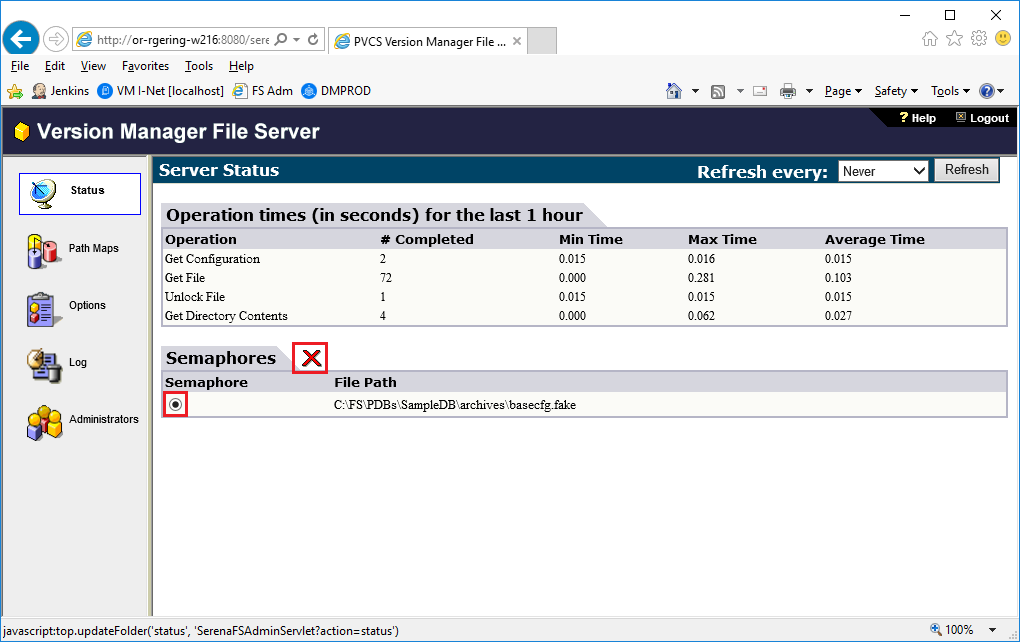The image size is (1020, 642).
Task: Delete the selected semaphore with the red X
Action: click(x=309, y=357)
